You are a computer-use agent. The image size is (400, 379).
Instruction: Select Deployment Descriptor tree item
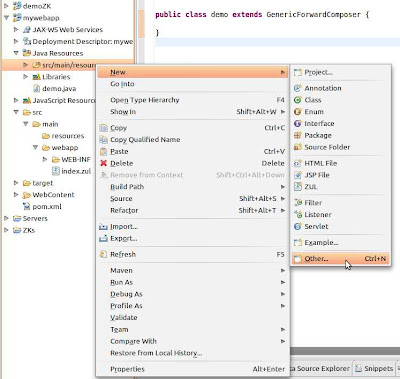(x=78, y=42)
